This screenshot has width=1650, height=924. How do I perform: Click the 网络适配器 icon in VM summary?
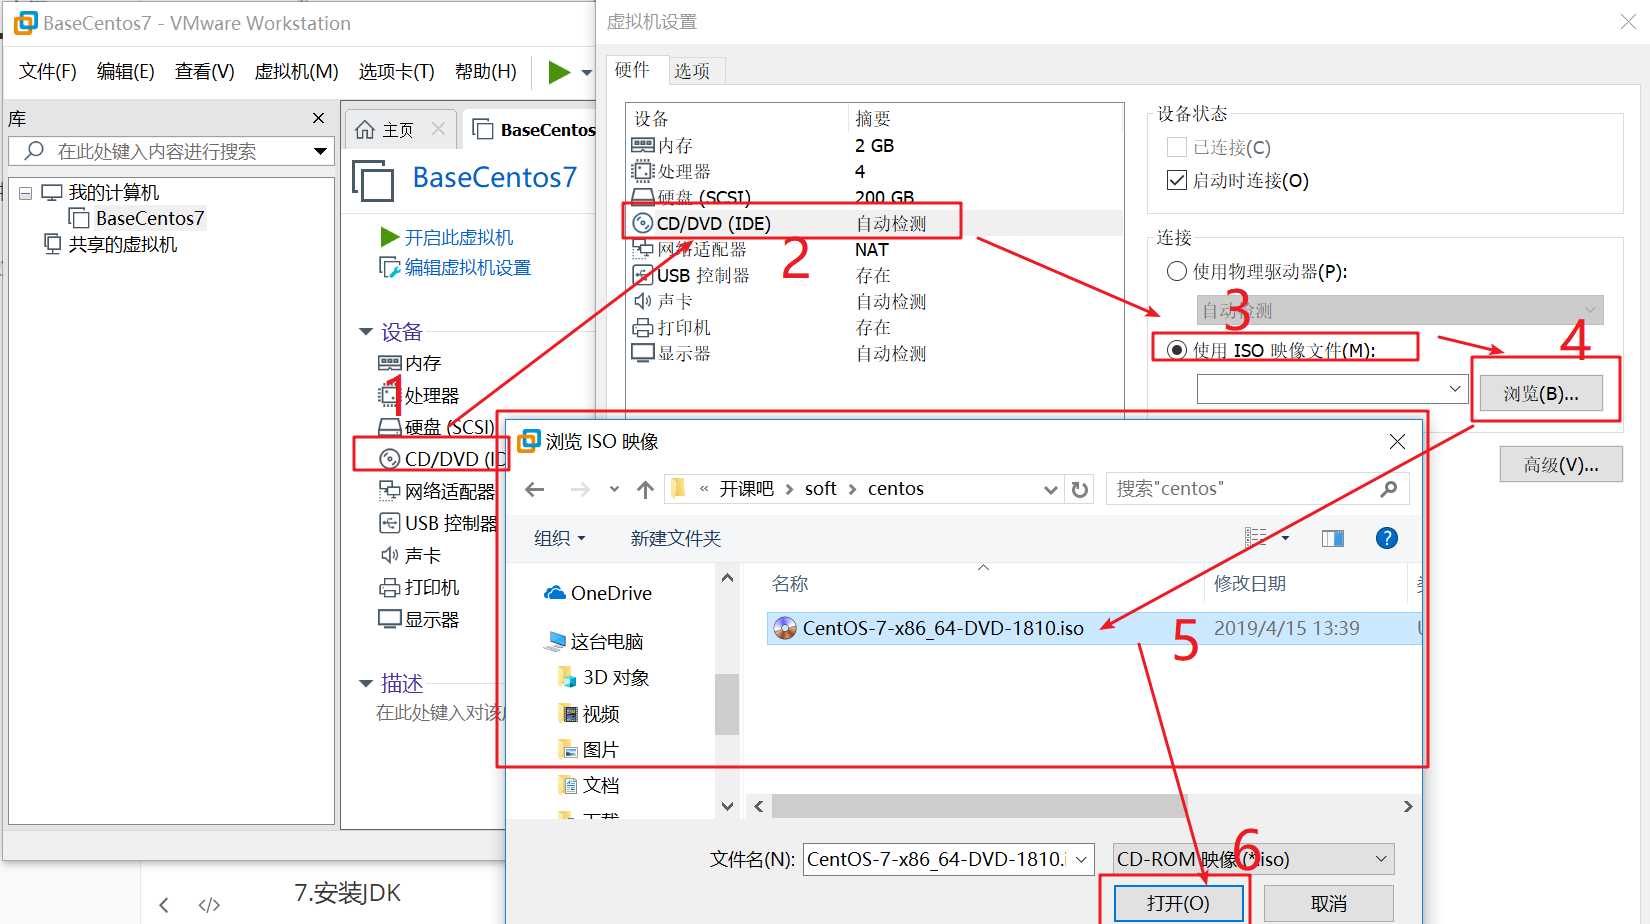point(389,491)
